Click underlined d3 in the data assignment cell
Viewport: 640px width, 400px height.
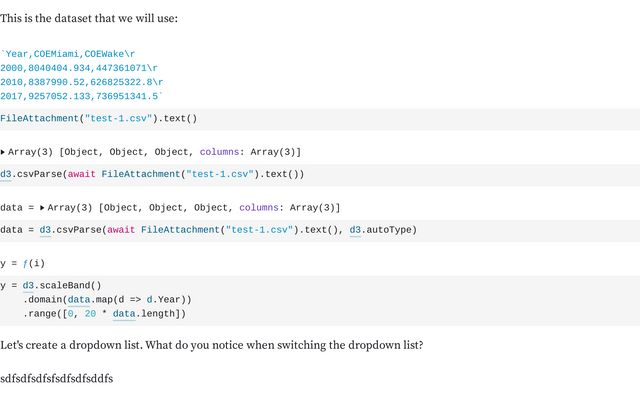tap(46, 230)
